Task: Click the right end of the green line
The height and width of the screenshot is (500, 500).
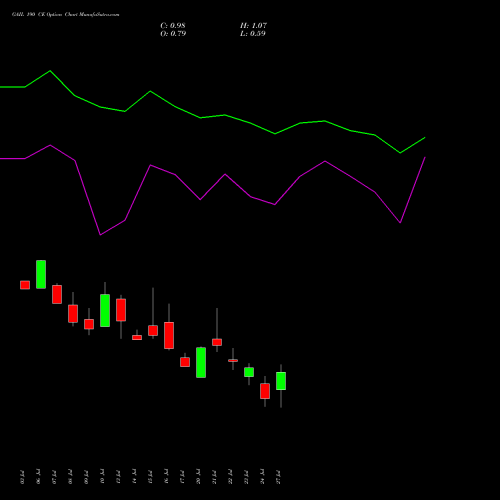Action: 425,137
